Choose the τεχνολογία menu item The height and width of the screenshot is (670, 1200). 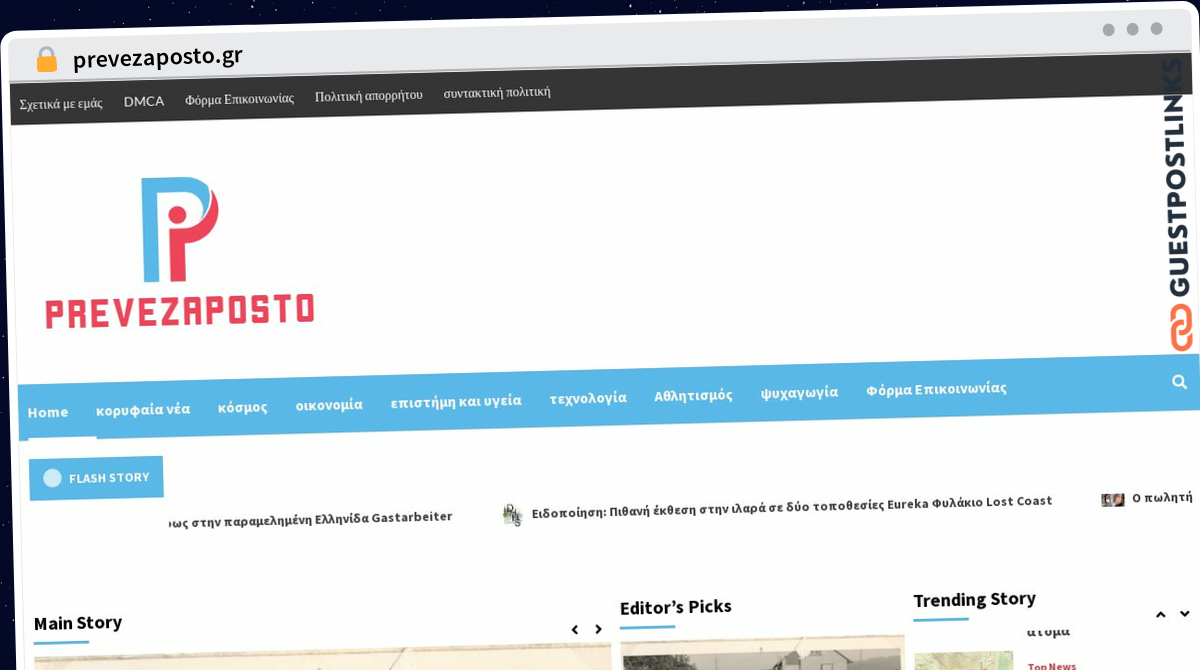(x=588, y=398)
